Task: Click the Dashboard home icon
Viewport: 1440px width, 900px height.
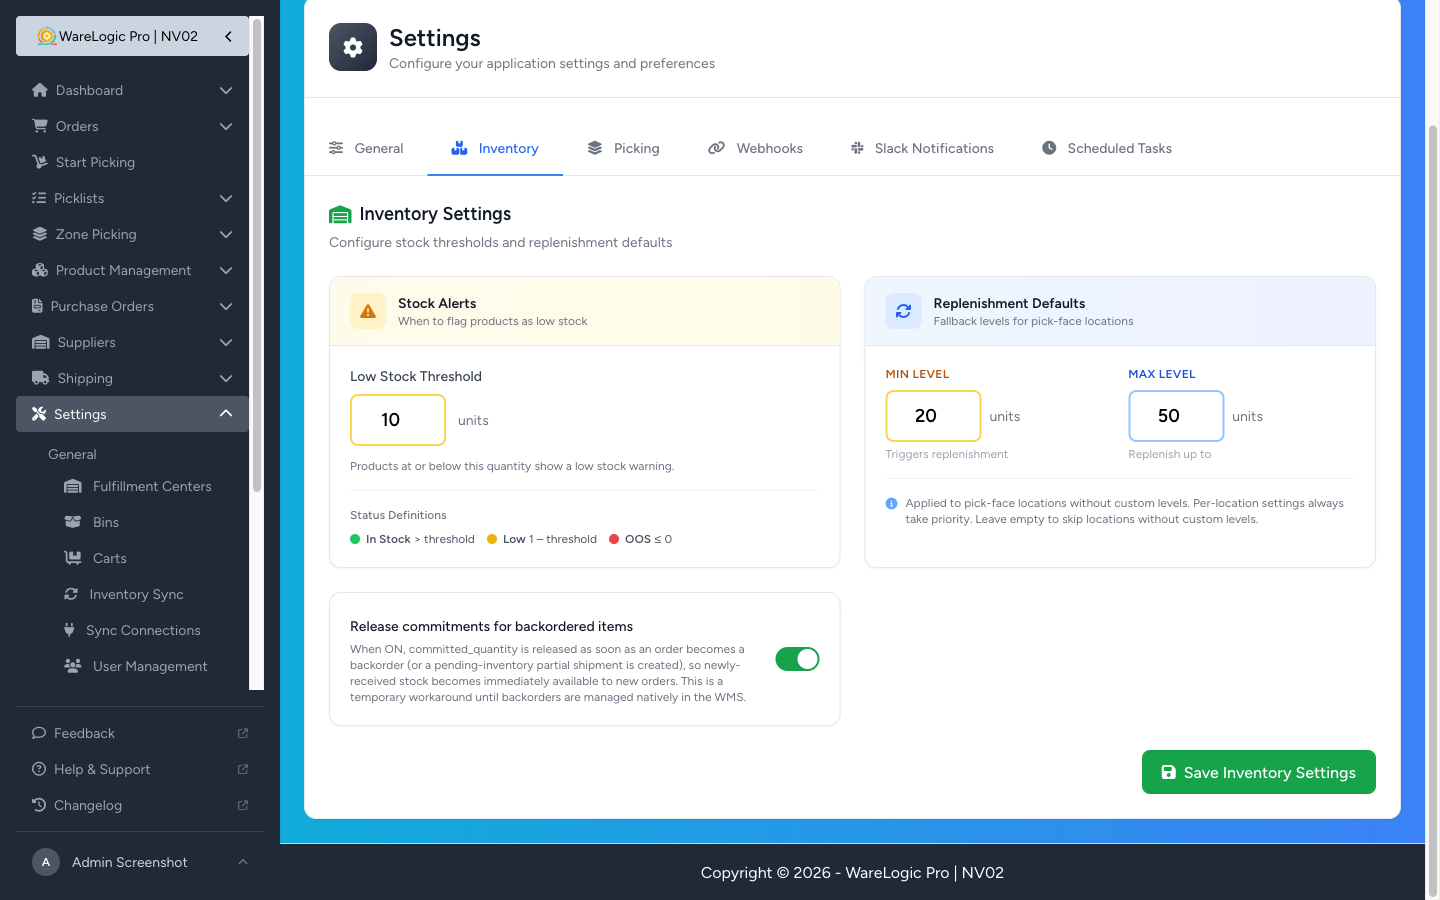Action: [40, 90]
